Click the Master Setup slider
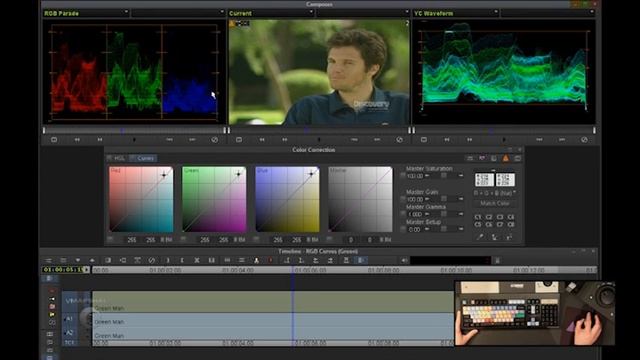640x360 pixels. tap(444, 229)
